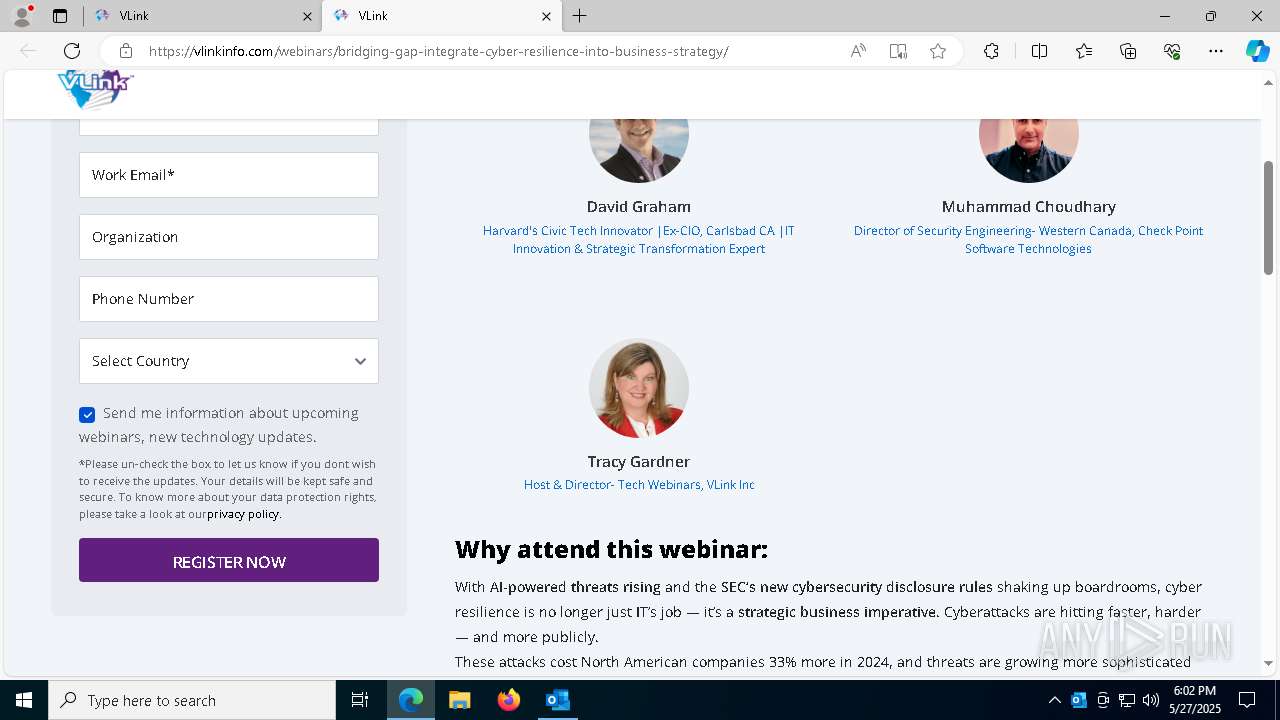
Task: Open the Windows Start menu
Action: click(x=24, y=700)
